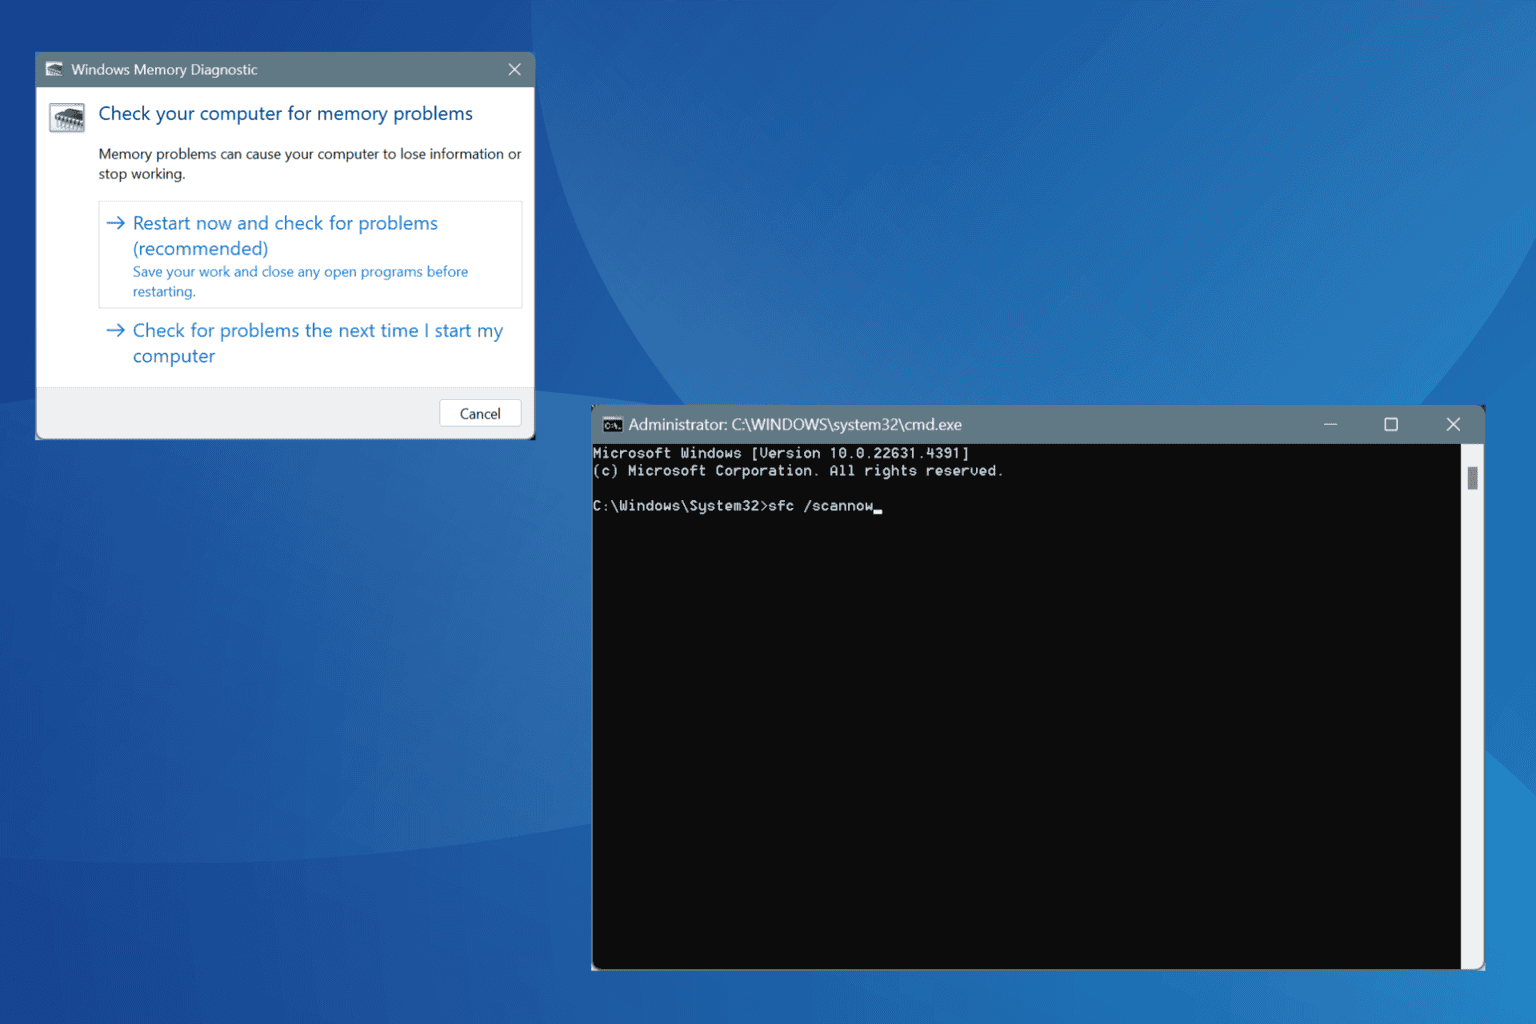Click the 'Windows Memory Diagnostic' title text
The image size is (1536, 1024).
point(164,69)
